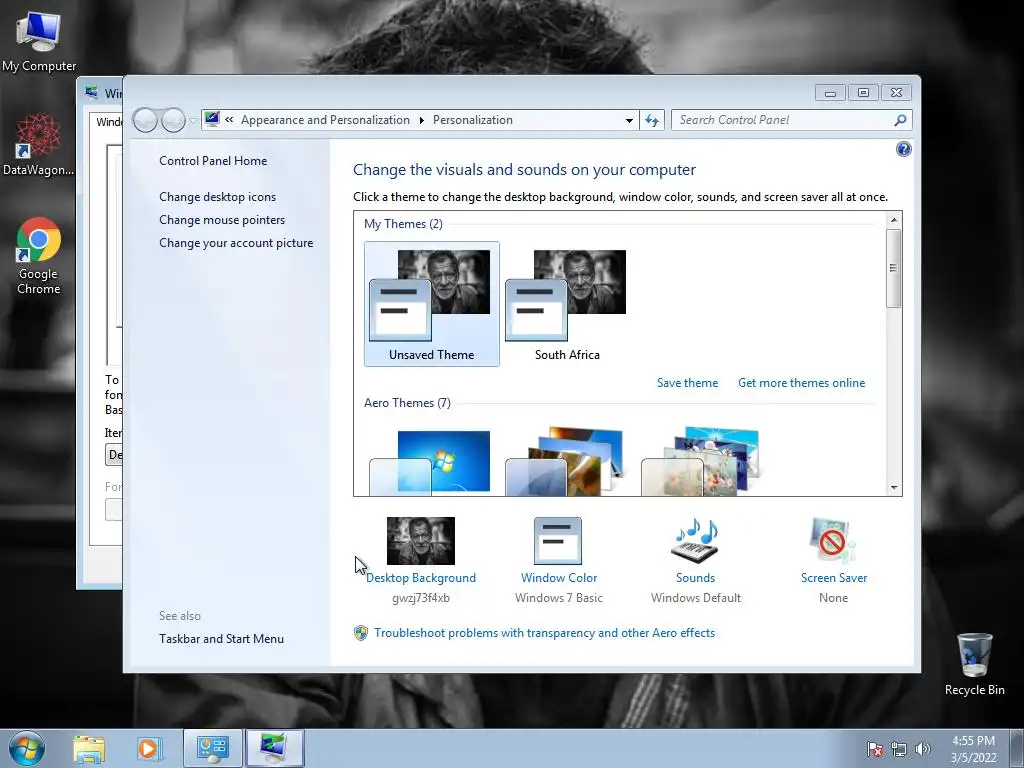Click the Refresh button beside the address bar
The width and height of the screenshot is (1024, 768).
click(x=652, y=120)
